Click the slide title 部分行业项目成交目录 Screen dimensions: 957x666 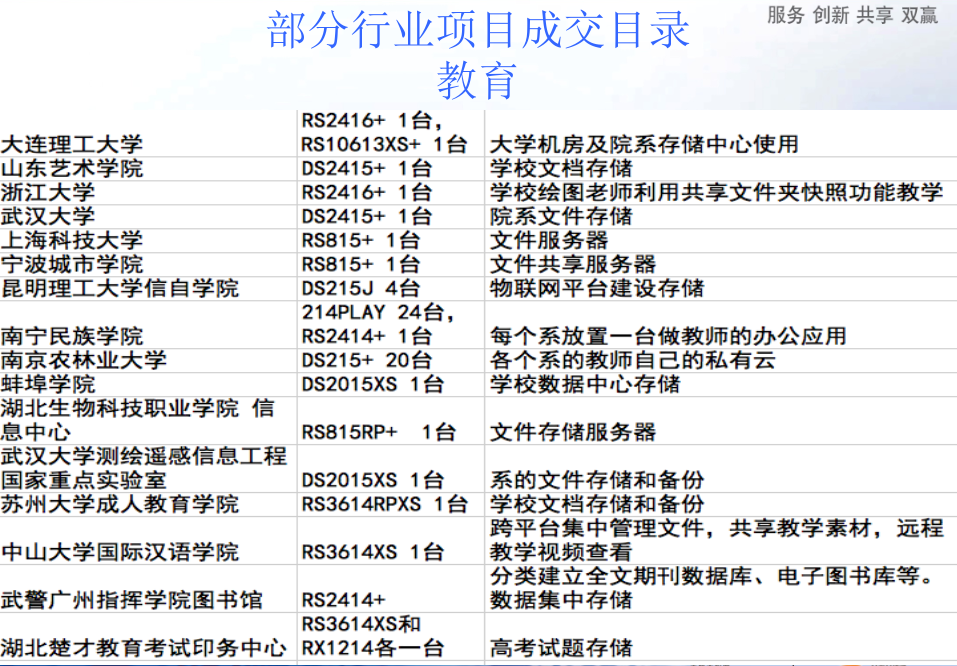pos(478,31)
